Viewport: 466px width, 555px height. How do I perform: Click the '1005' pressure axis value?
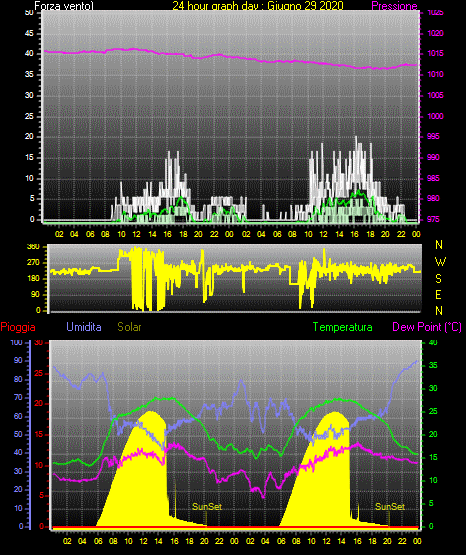(435, 95)
